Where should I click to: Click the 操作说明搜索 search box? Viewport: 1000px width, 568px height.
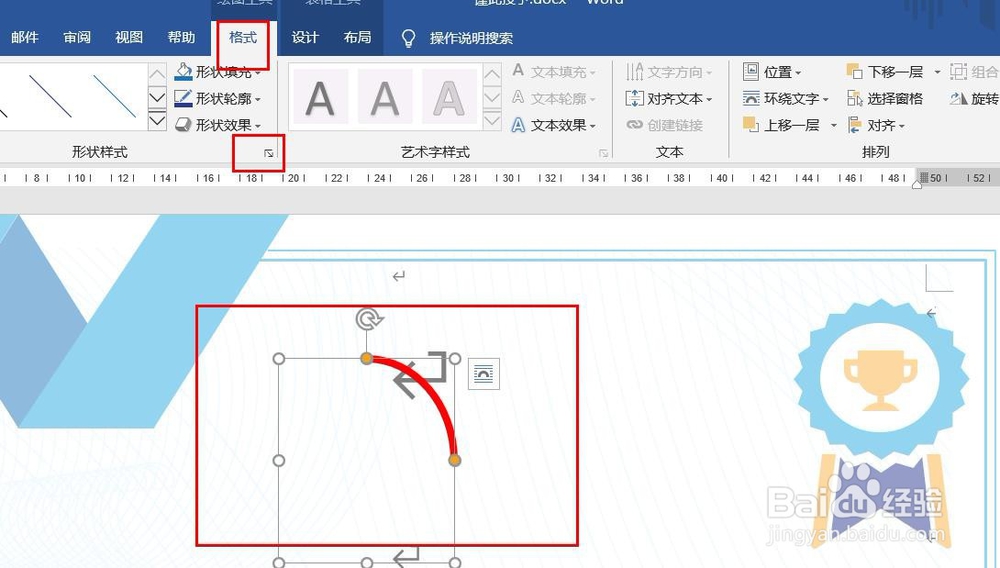pyautogui.click(x=471, y=38)
